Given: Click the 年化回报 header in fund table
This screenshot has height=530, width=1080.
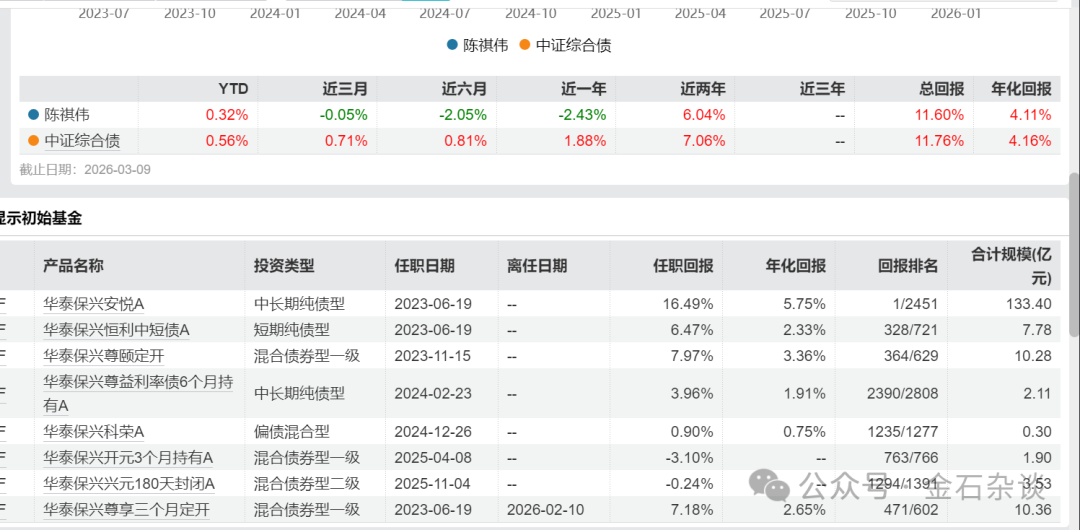Looking at the screenshot, I should click(796, 266).
